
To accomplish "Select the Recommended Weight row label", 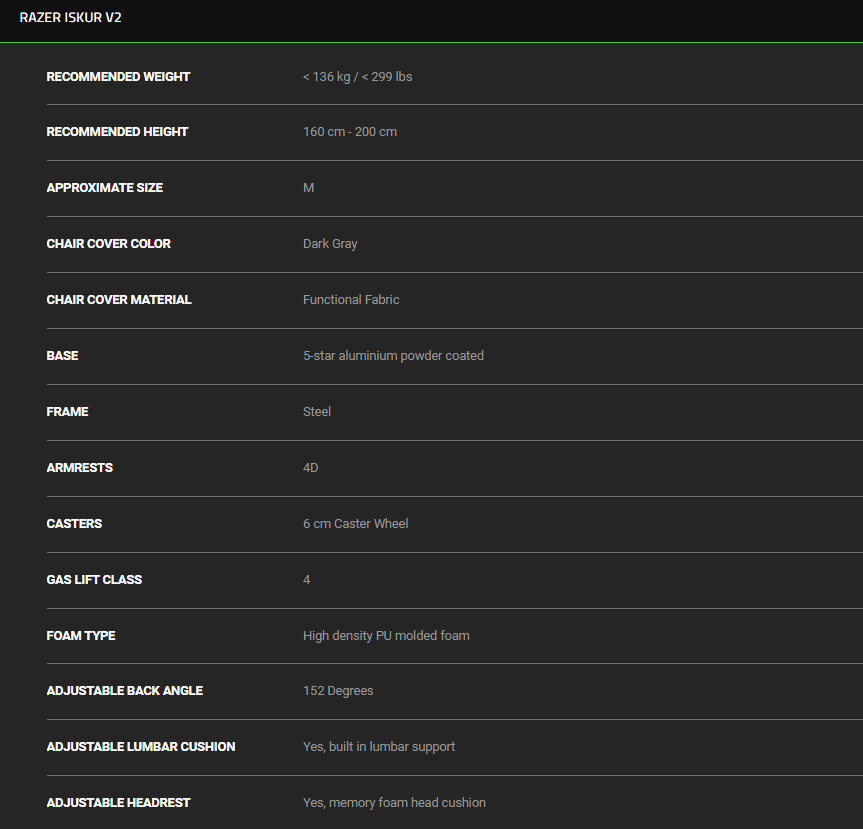I will click(118, 77).
